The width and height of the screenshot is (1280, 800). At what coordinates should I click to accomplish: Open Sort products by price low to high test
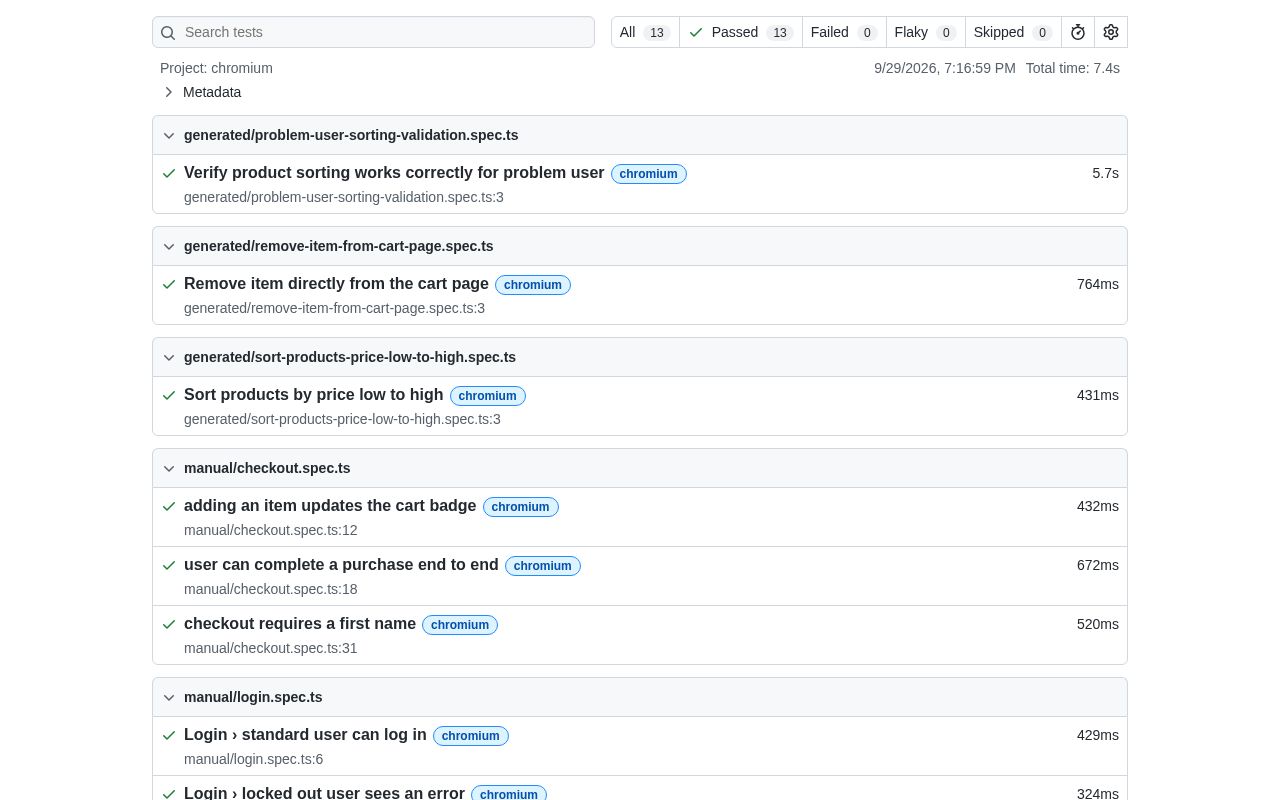pos(313,395)
